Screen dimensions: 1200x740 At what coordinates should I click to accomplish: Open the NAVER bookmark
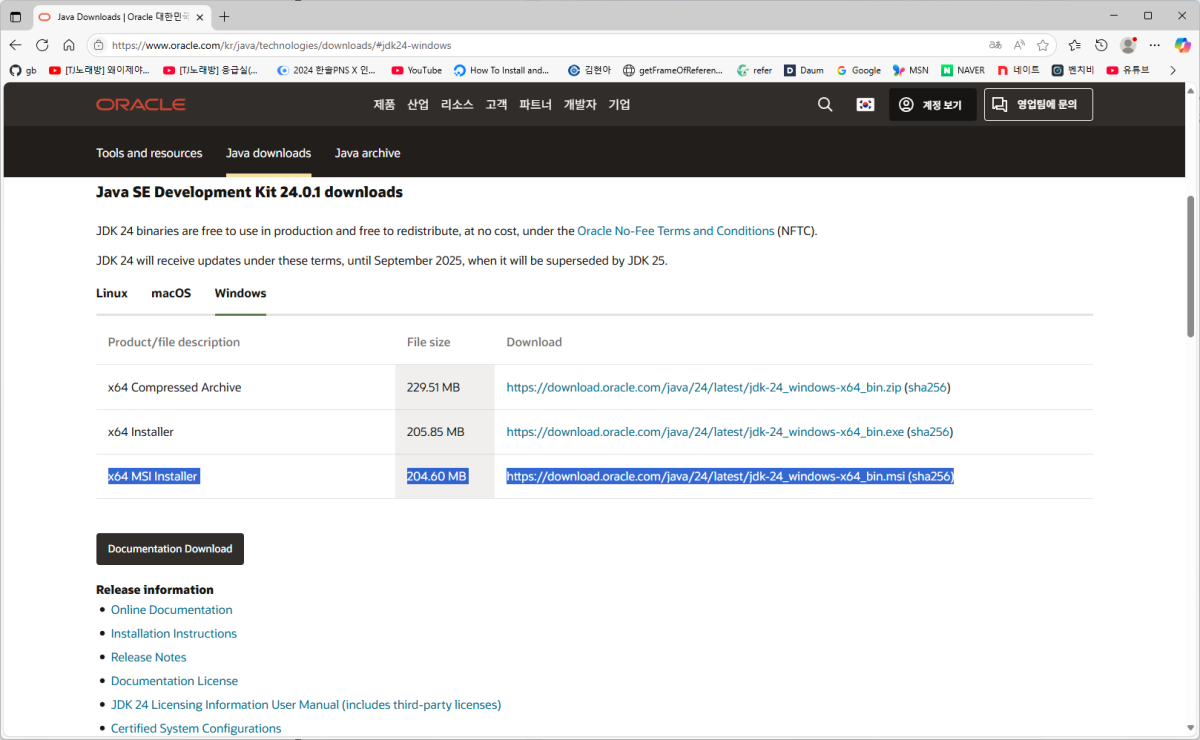[x=962, y=71]
